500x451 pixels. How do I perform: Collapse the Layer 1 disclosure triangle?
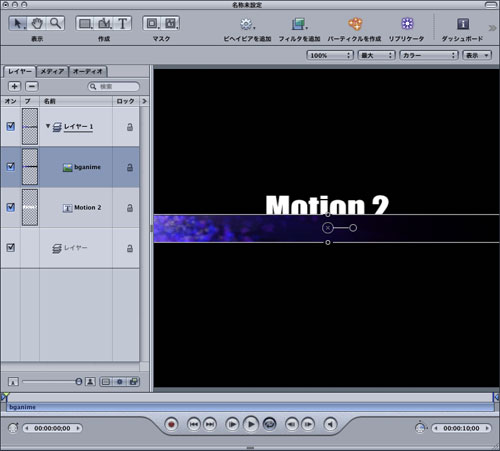click(48, 126)
